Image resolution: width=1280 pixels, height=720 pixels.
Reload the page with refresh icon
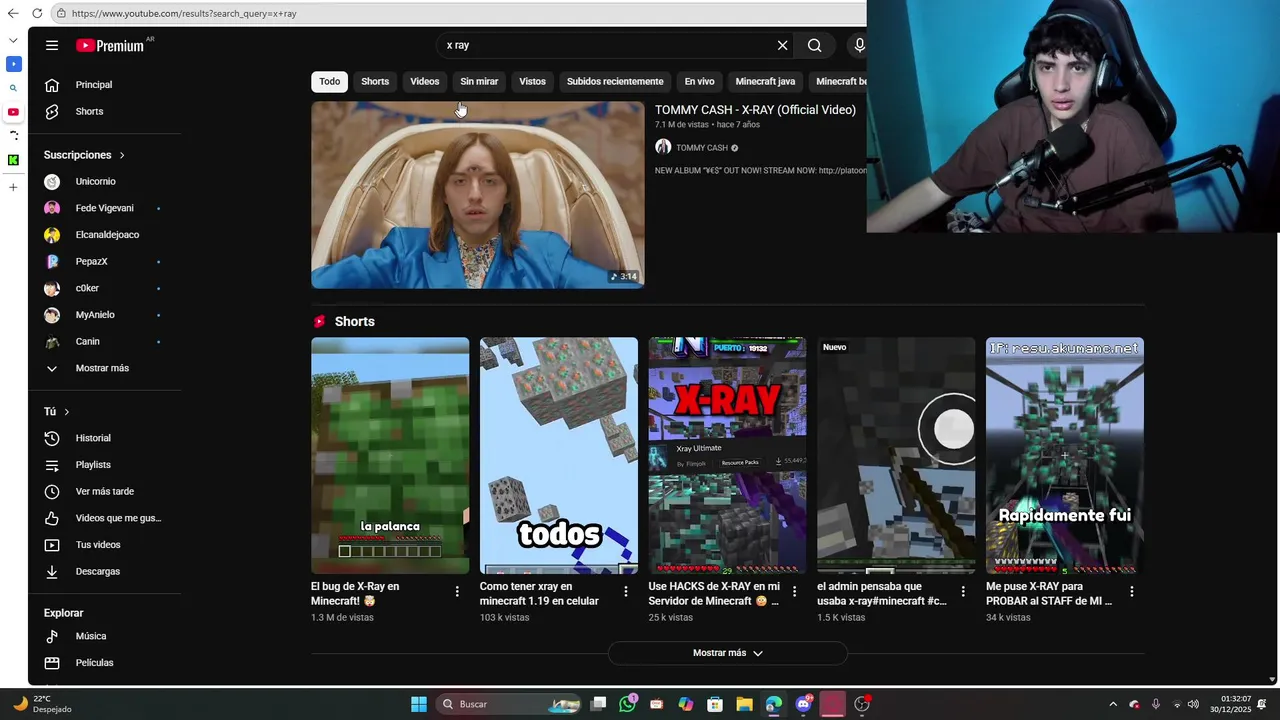click(x=37, y=13)
